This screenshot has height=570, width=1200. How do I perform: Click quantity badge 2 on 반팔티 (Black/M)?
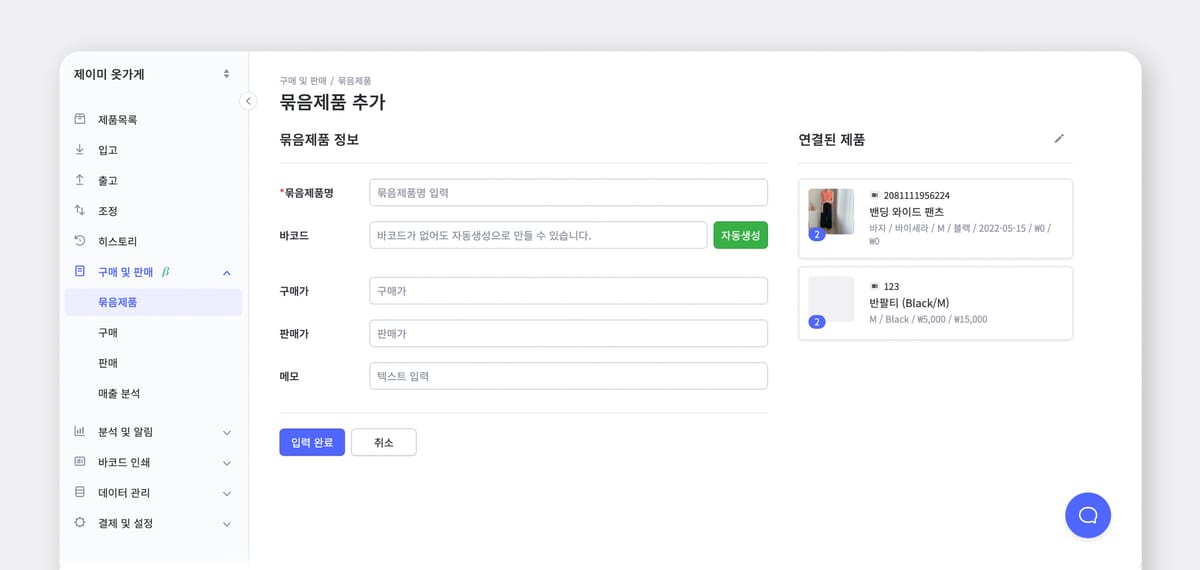click(817, 322)
